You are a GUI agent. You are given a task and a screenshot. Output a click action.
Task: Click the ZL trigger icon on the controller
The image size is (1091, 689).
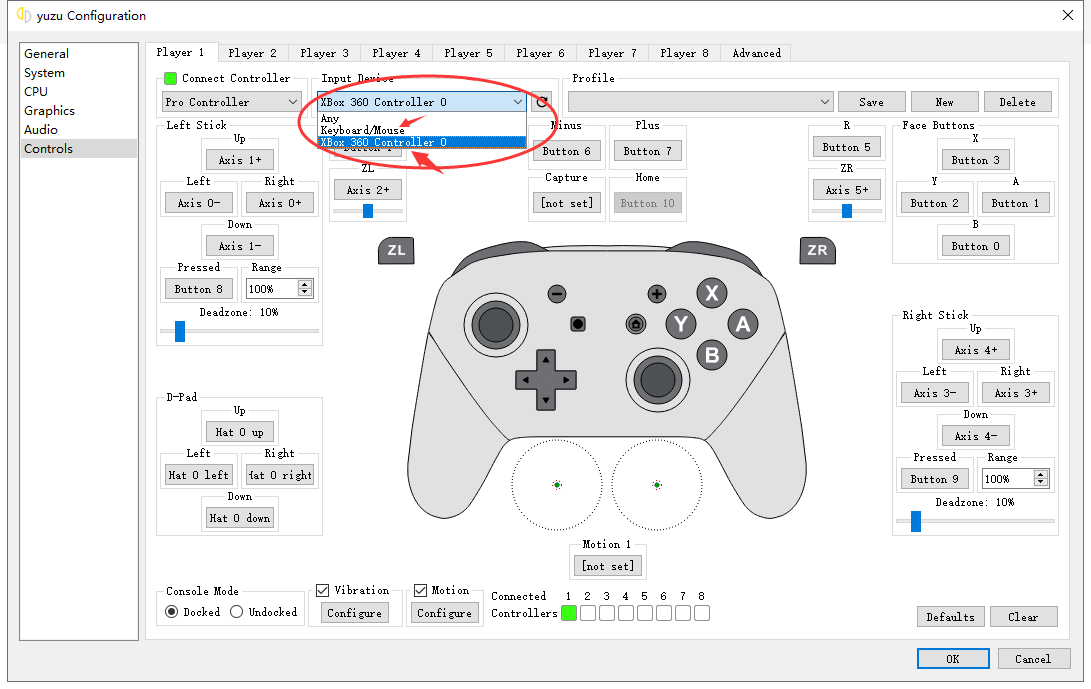396,250
